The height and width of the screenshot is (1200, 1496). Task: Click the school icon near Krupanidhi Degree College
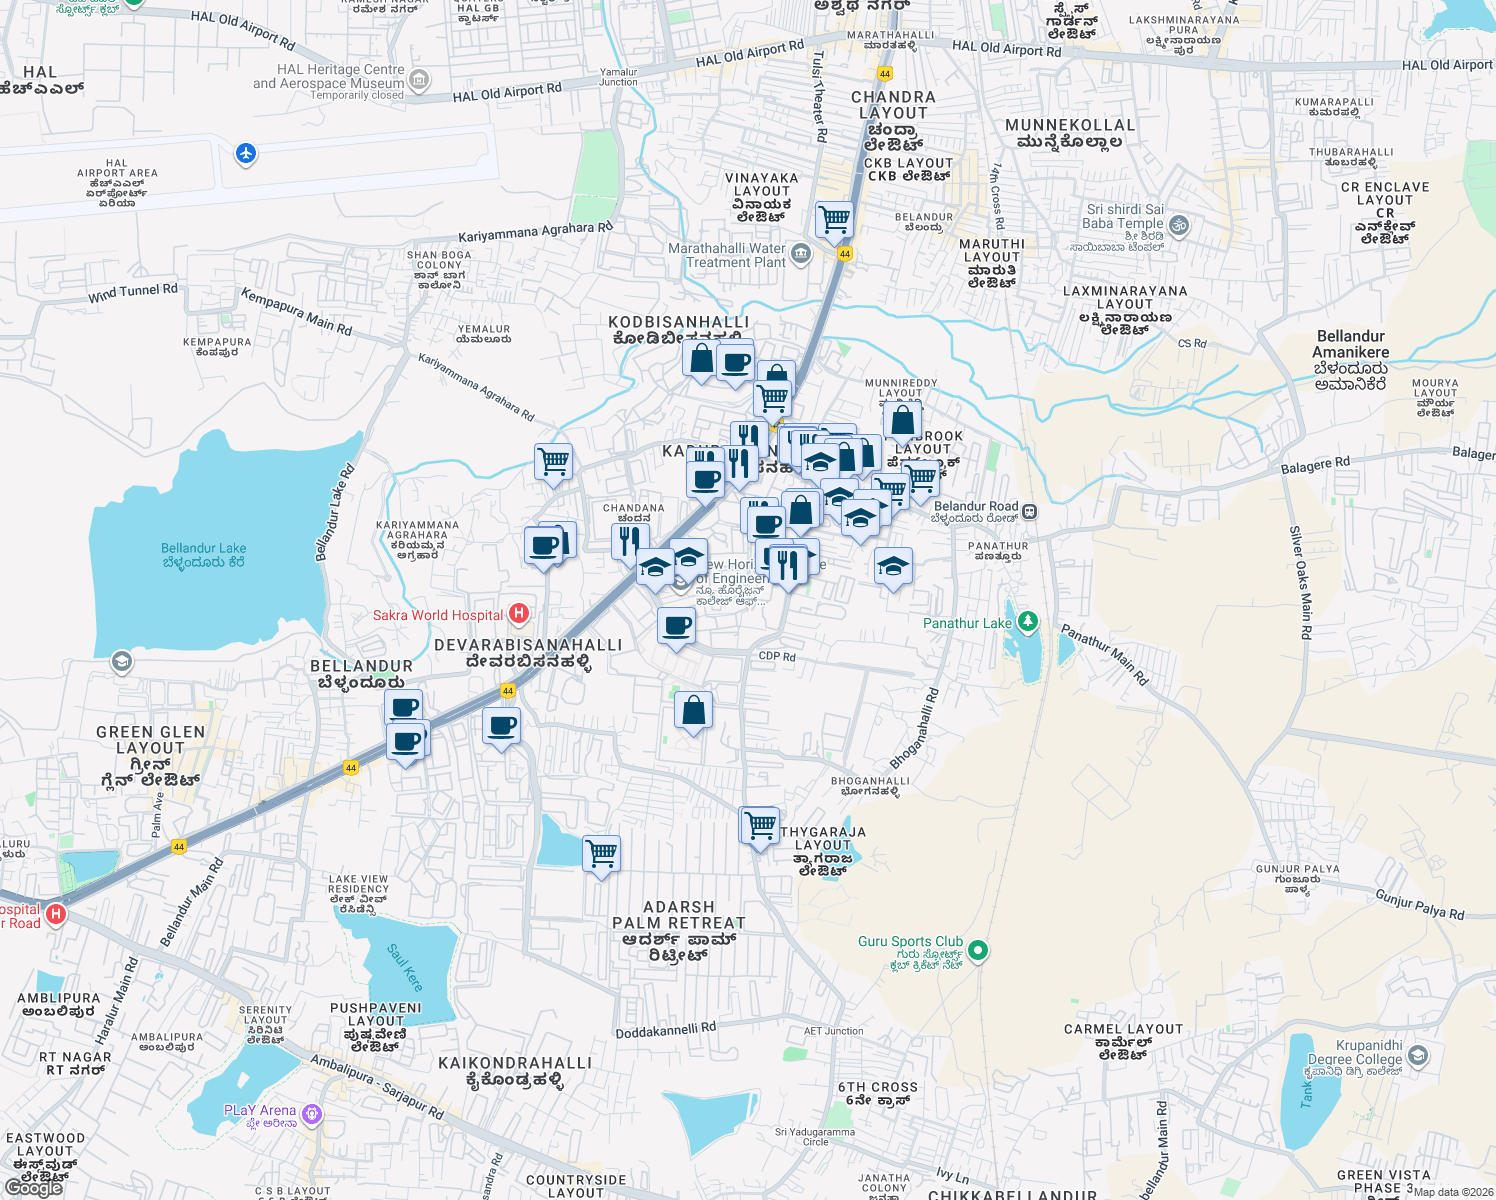[1419, 1056]
